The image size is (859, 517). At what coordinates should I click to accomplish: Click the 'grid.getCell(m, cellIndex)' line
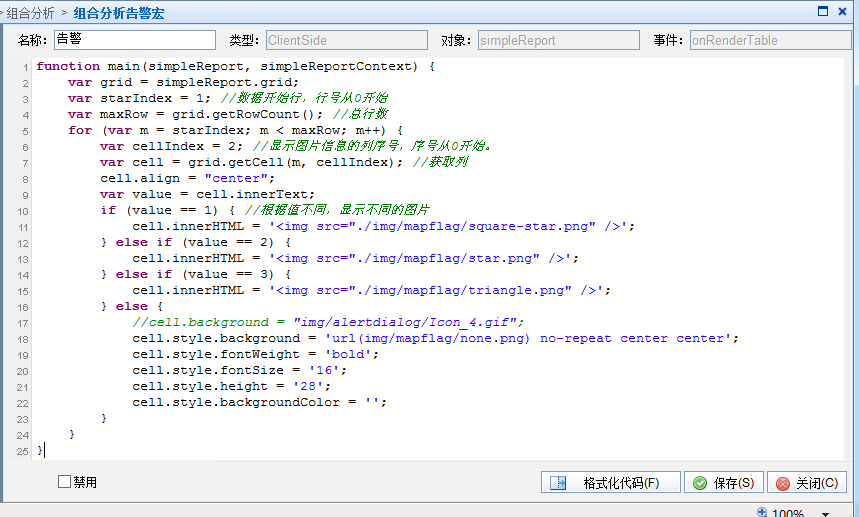pyautogui.click(x=284, y=162)
